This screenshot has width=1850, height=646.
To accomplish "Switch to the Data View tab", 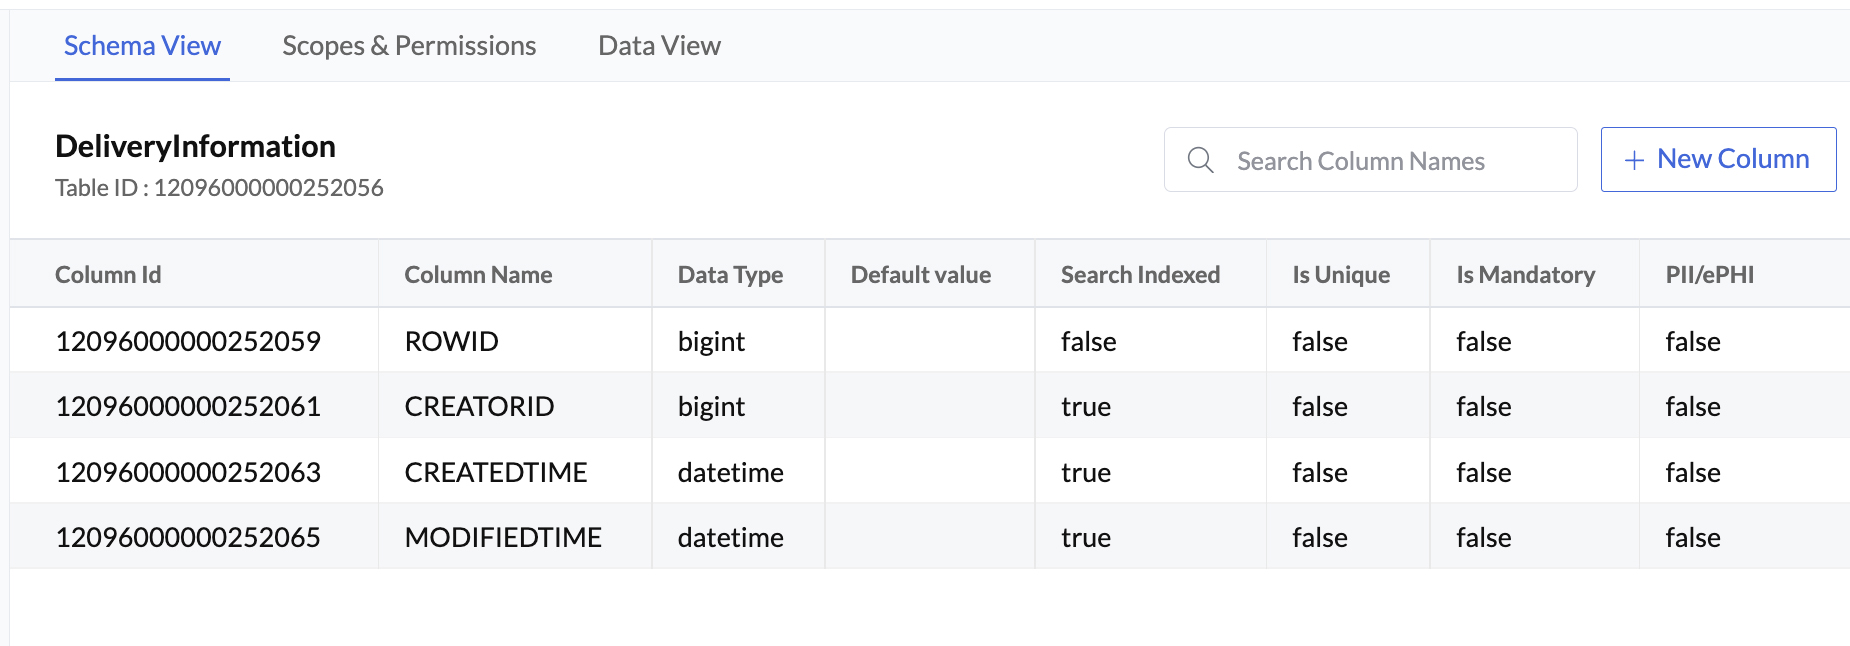I will click(x=659, y=46).
